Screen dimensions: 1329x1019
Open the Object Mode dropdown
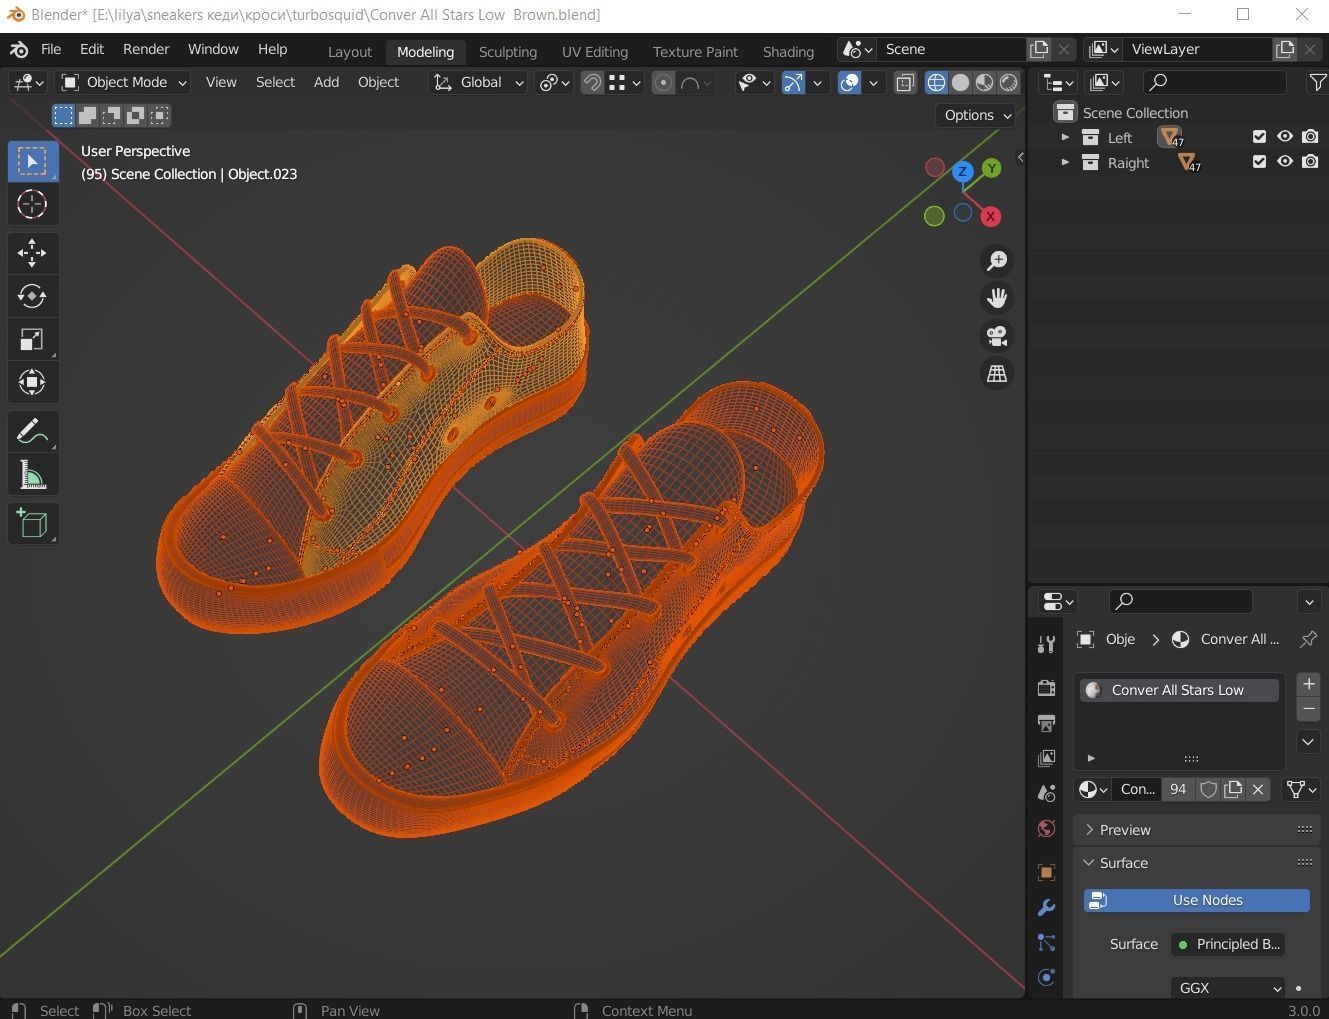point(124,82)
